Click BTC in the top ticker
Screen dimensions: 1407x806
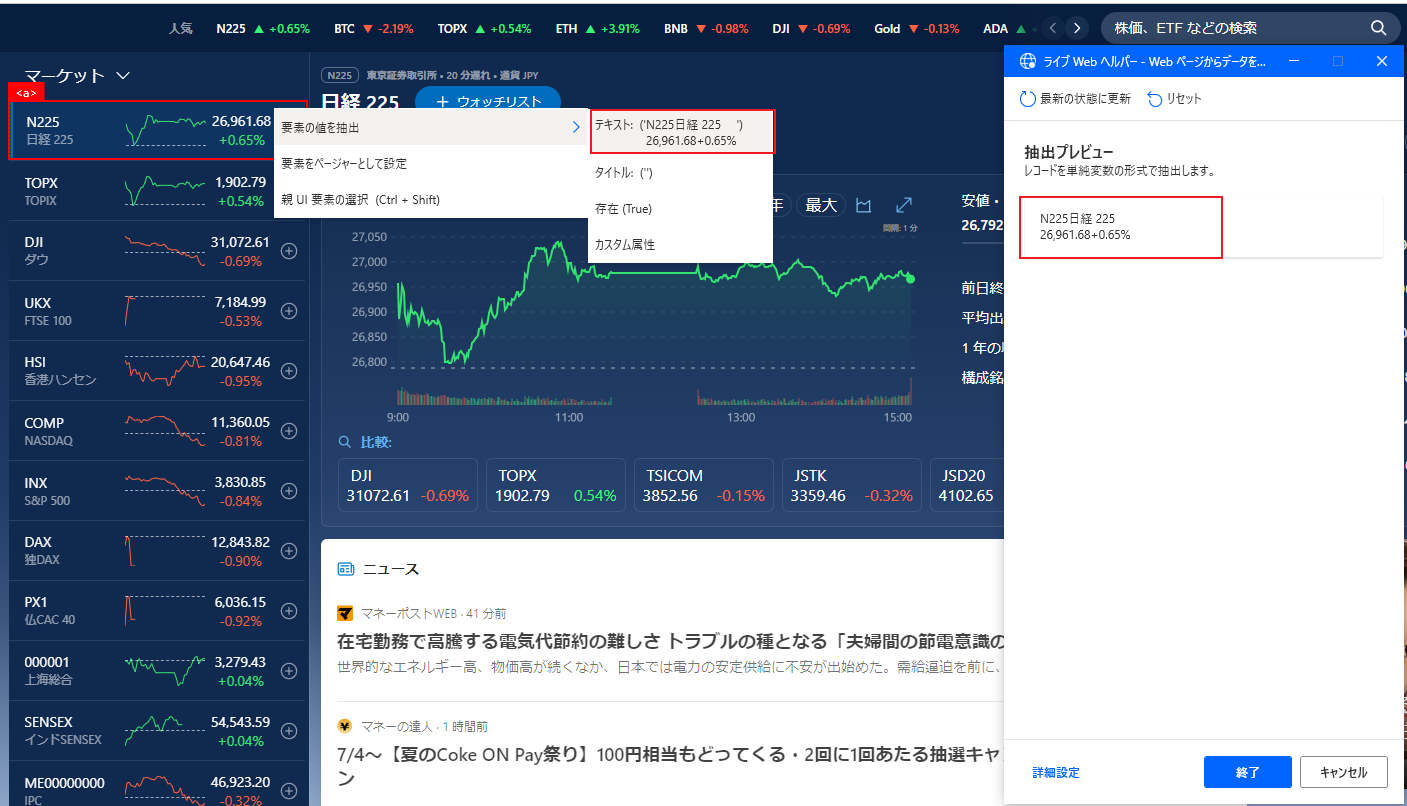374,29
